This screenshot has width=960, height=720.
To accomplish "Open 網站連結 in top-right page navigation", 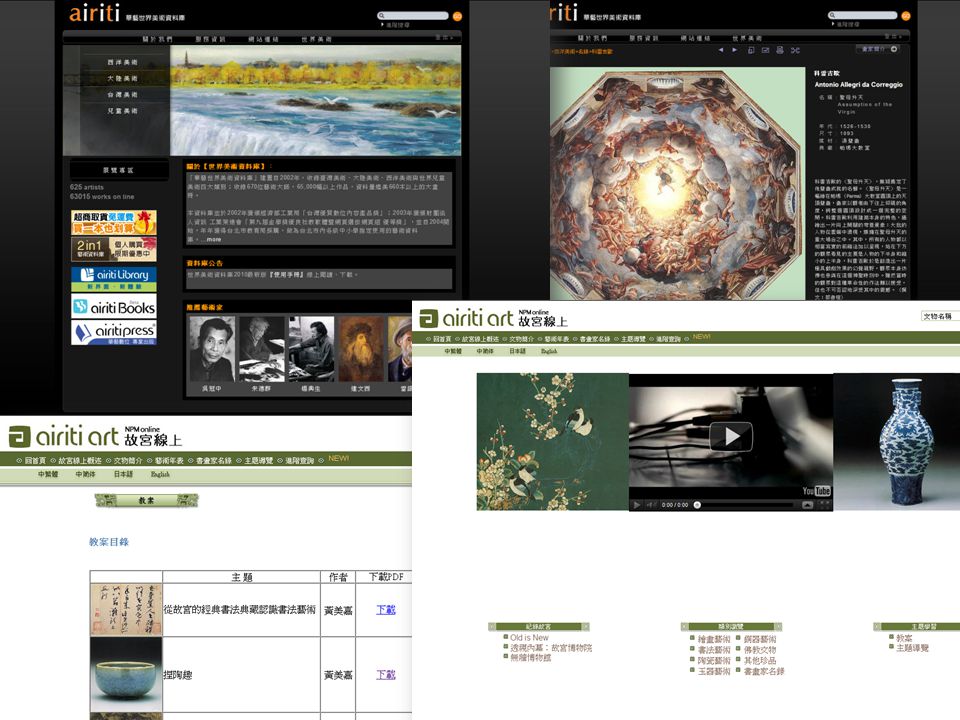I will coord(696,38).
